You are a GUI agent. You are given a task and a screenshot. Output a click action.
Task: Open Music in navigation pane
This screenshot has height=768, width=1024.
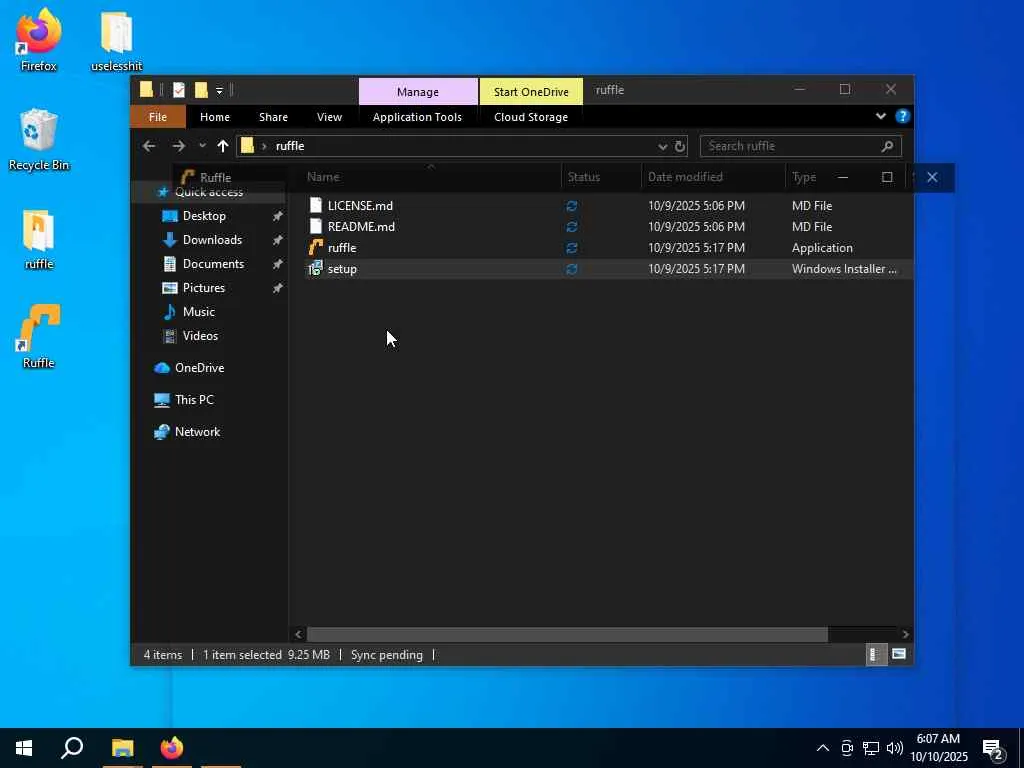(x=199, y=312)
